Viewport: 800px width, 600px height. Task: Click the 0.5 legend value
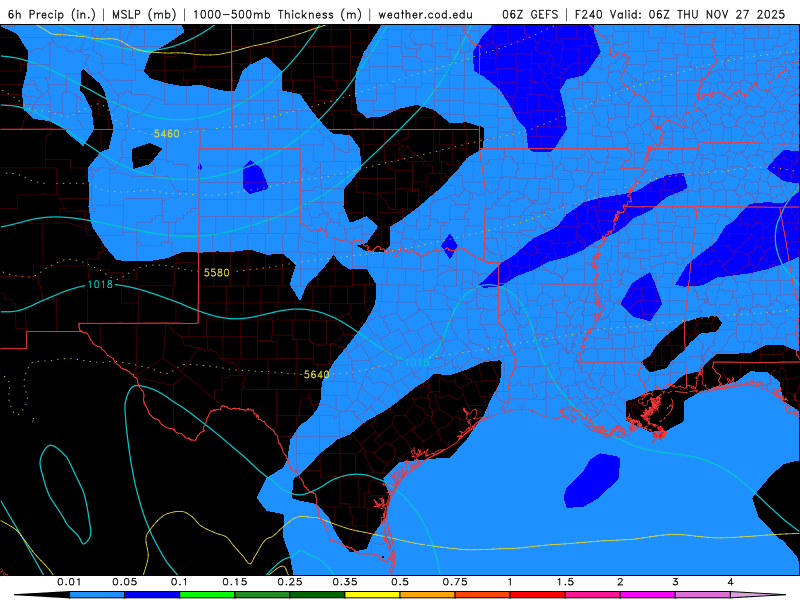(400, 582)
